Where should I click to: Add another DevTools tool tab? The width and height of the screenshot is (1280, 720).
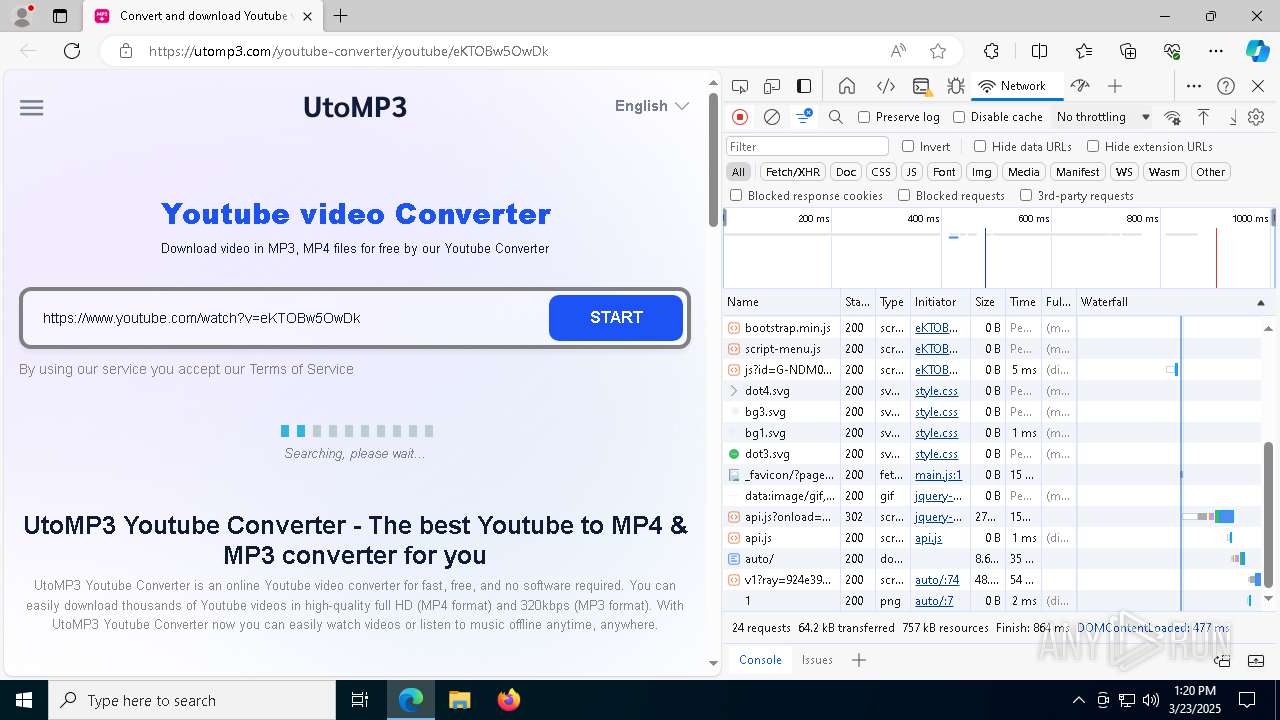1115,86
